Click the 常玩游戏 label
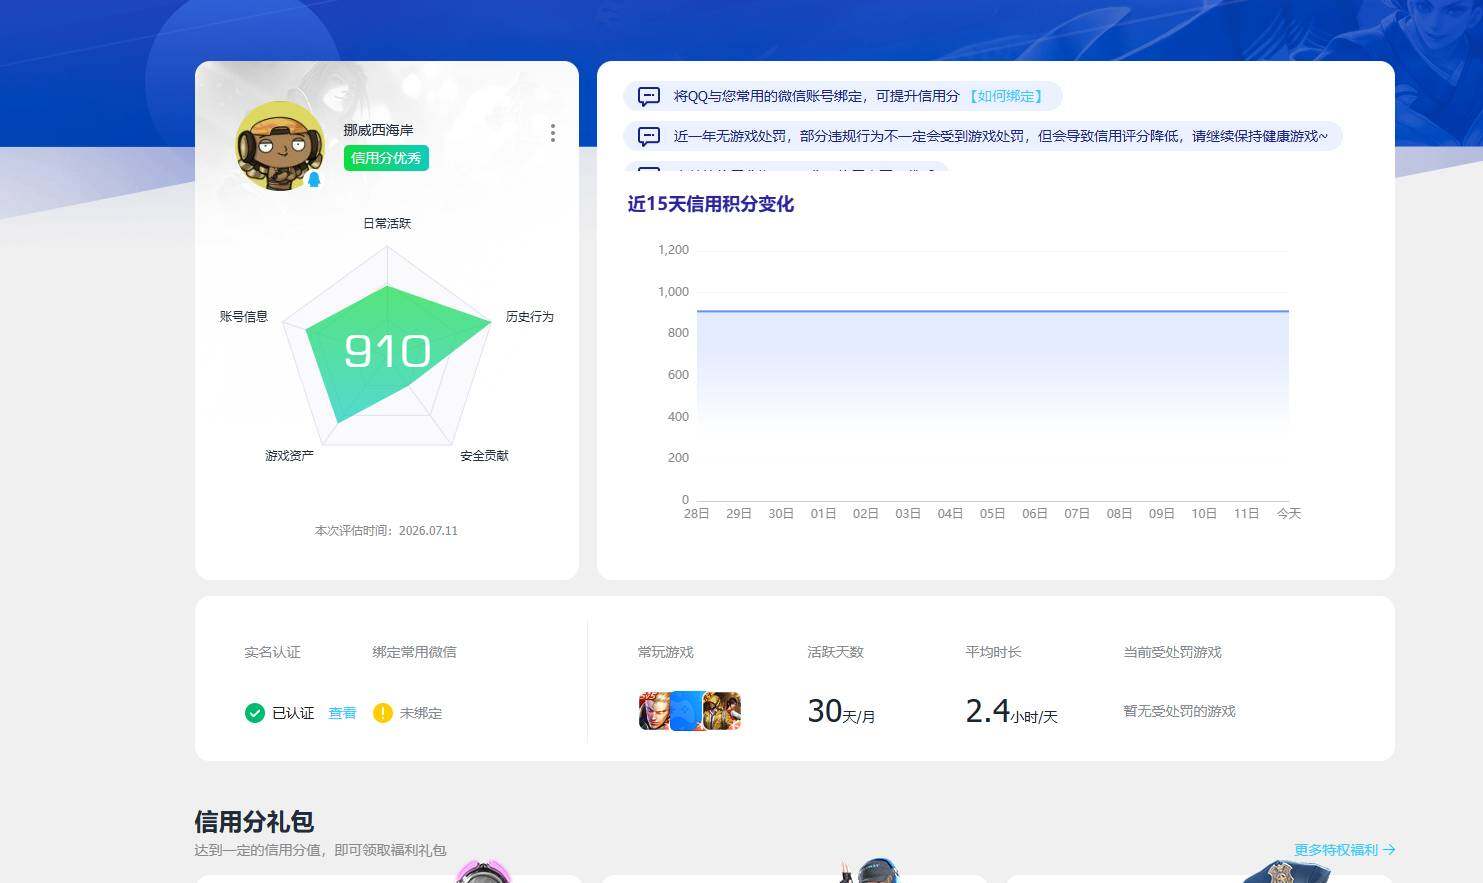 pos(666,652)
